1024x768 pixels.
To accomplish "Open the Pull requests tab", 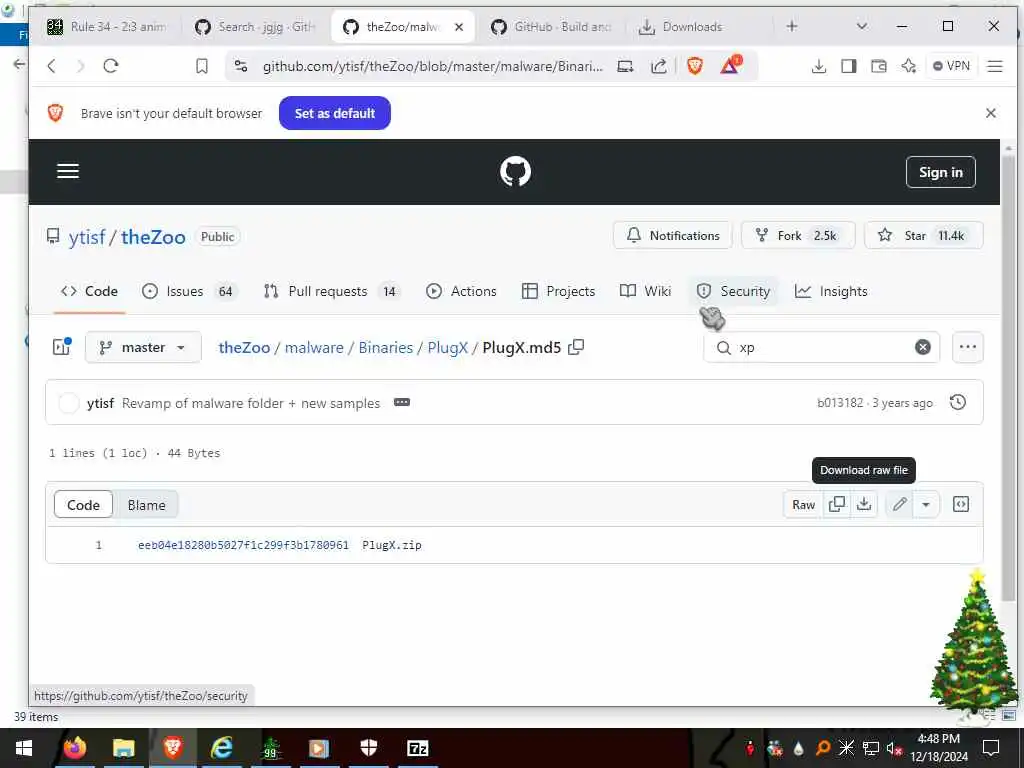I will click(x=332, y=291).
